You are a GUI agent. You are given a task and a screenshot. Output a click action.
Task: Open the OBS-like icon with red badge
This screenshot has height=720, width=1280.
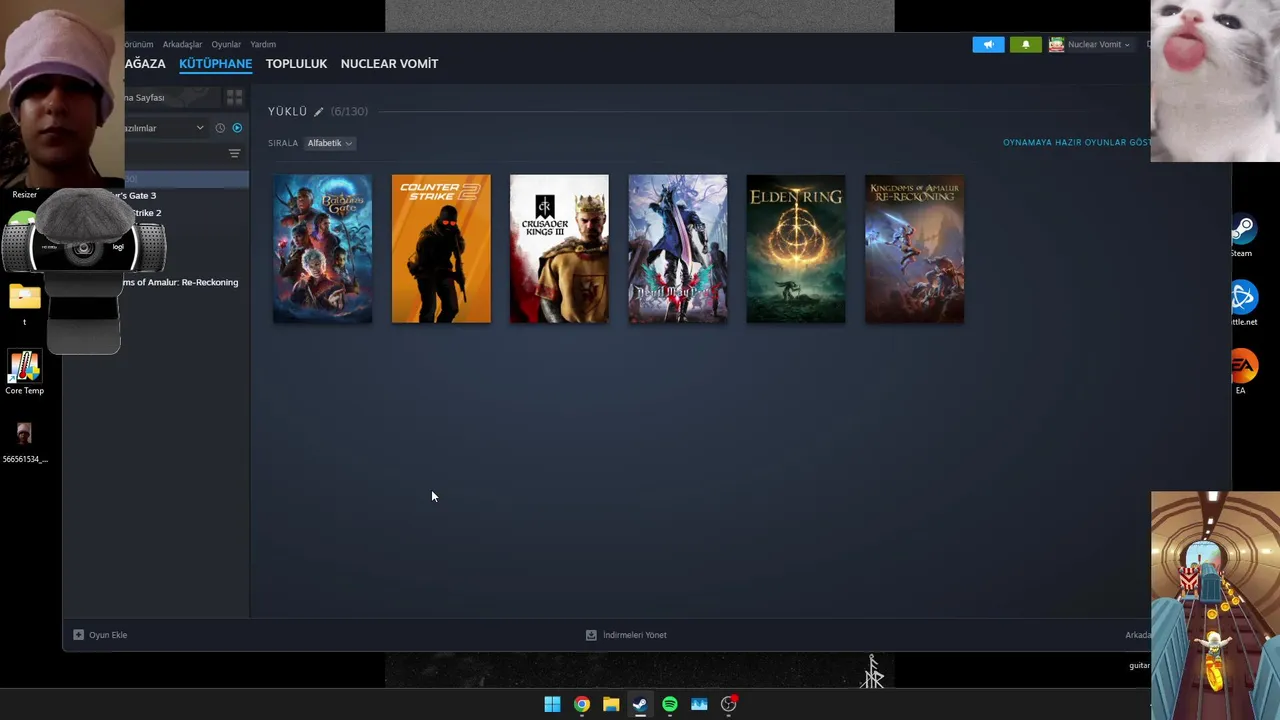coord(729,704)
